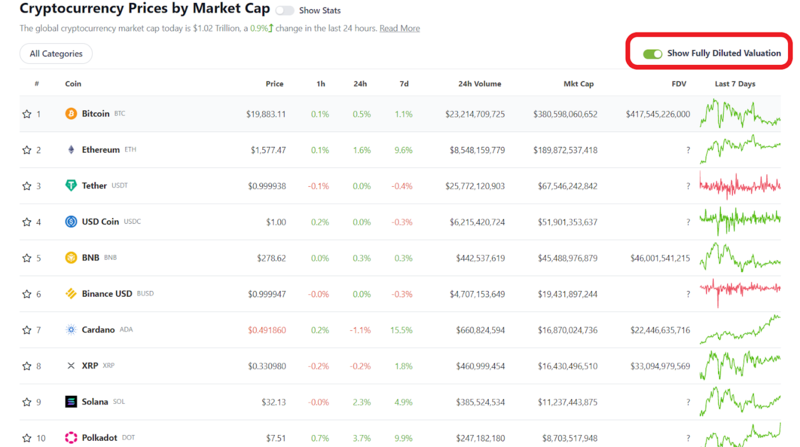
Task: Open the XRP coin page
Action: [x=90, y=365]
